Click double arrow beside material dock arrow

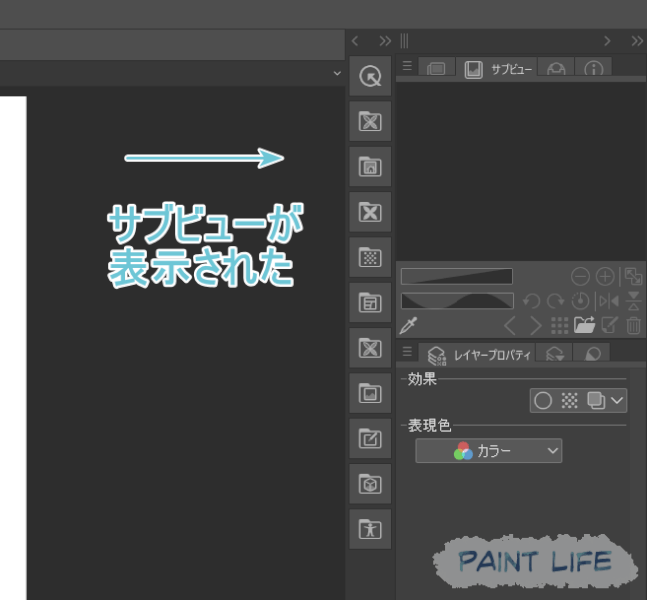click(x=385, y=41)
